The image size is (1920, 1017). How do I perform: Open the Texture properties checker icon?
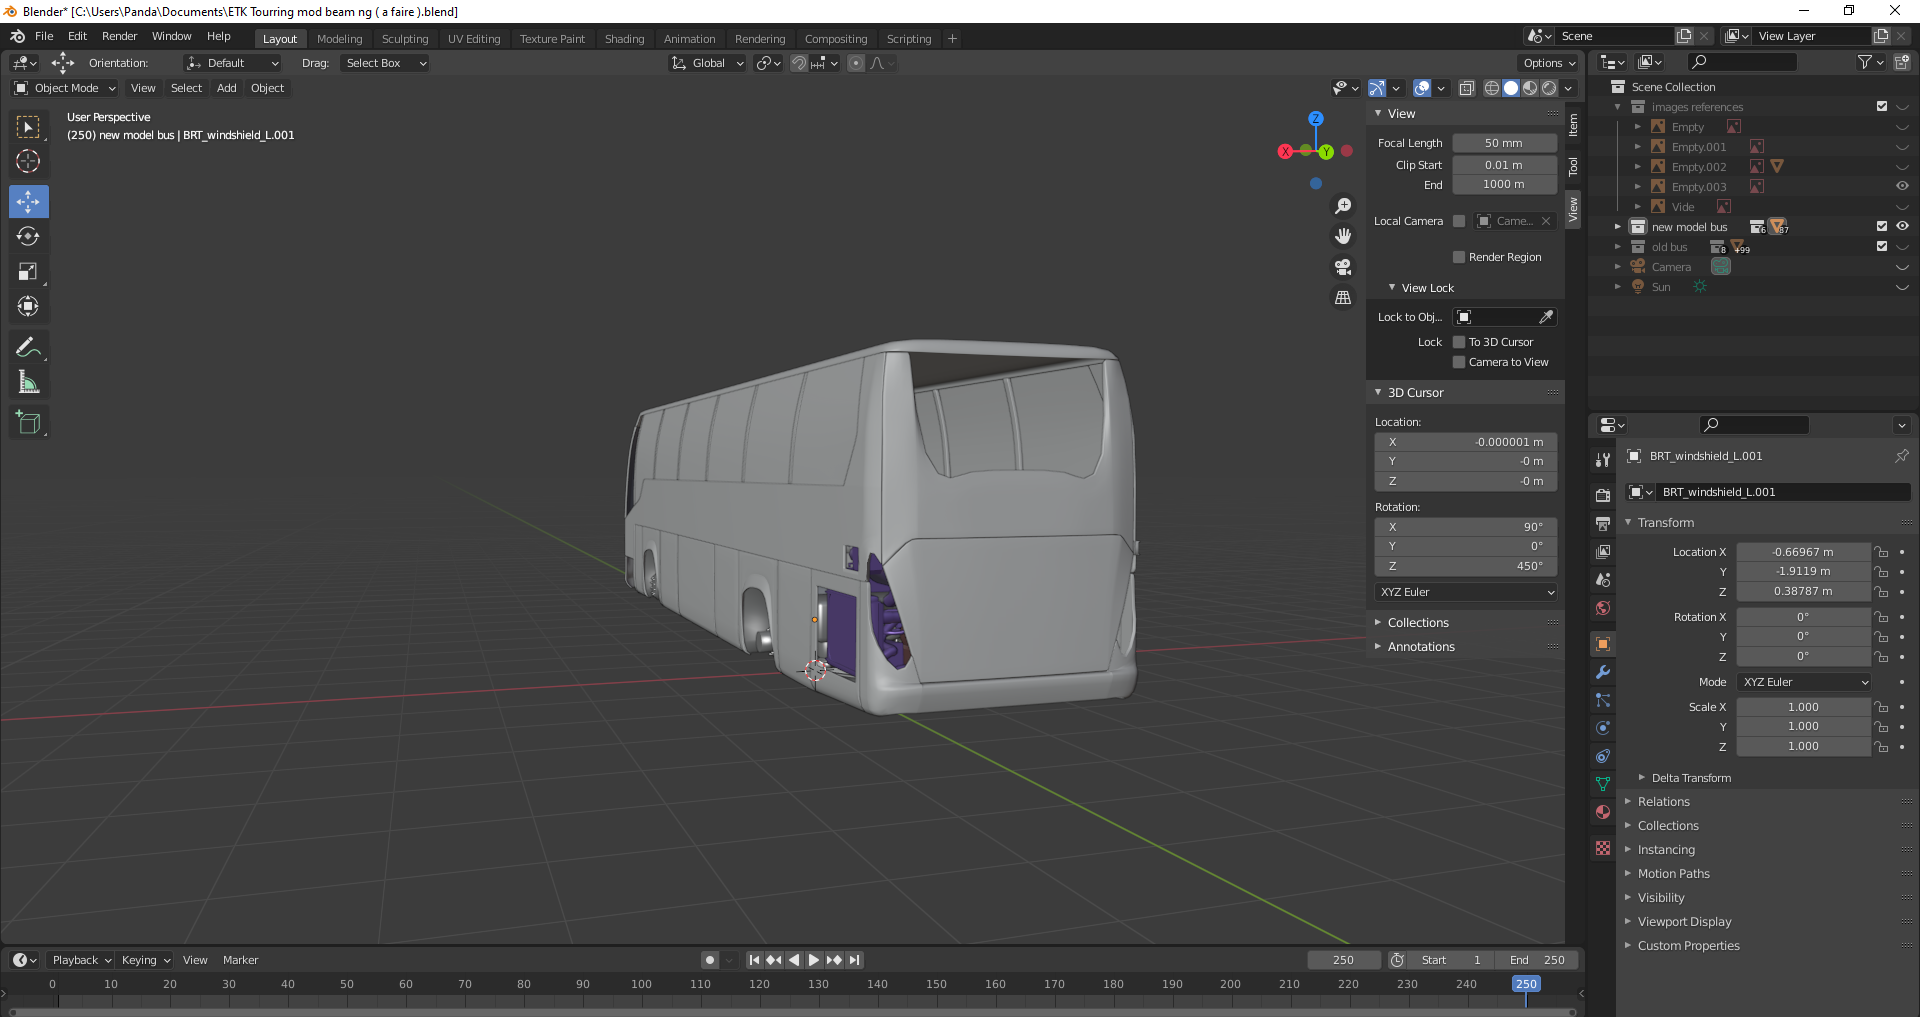click(1603, 848)
